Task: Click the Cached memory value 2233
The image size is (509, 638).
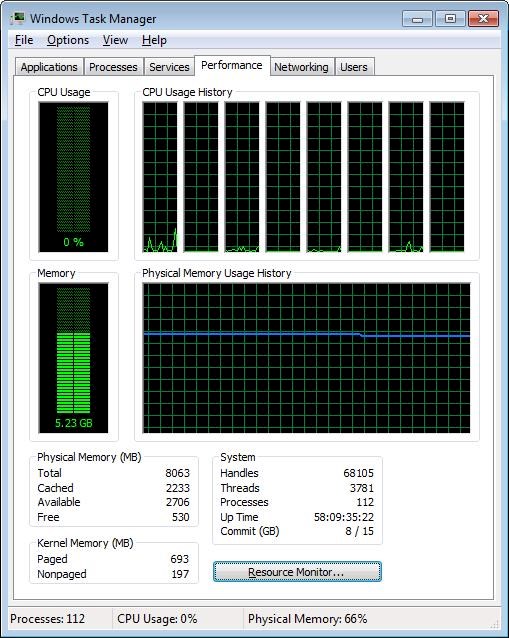Action: click(177, 488)
